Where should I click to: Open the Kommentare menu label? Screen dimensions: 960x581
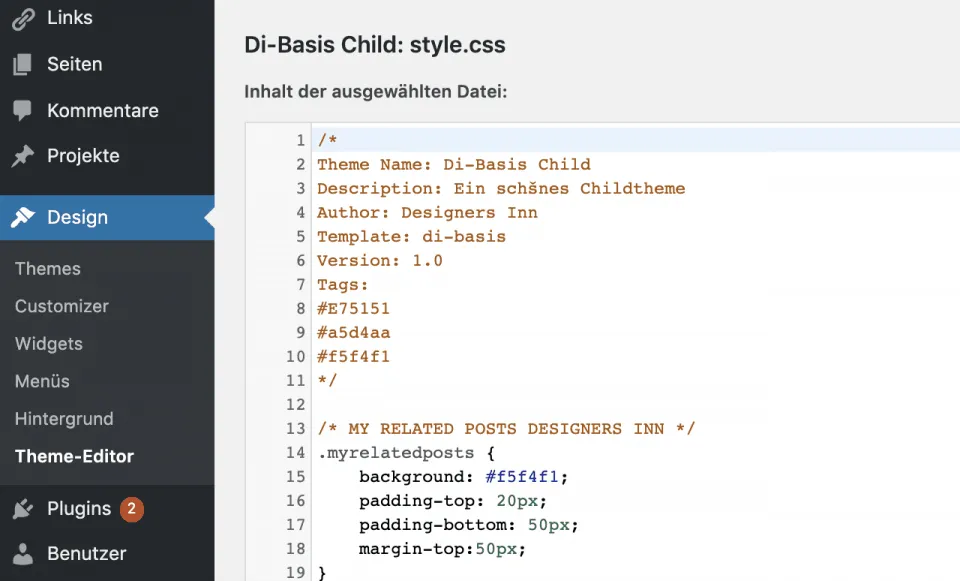click(x=103, y=111)
